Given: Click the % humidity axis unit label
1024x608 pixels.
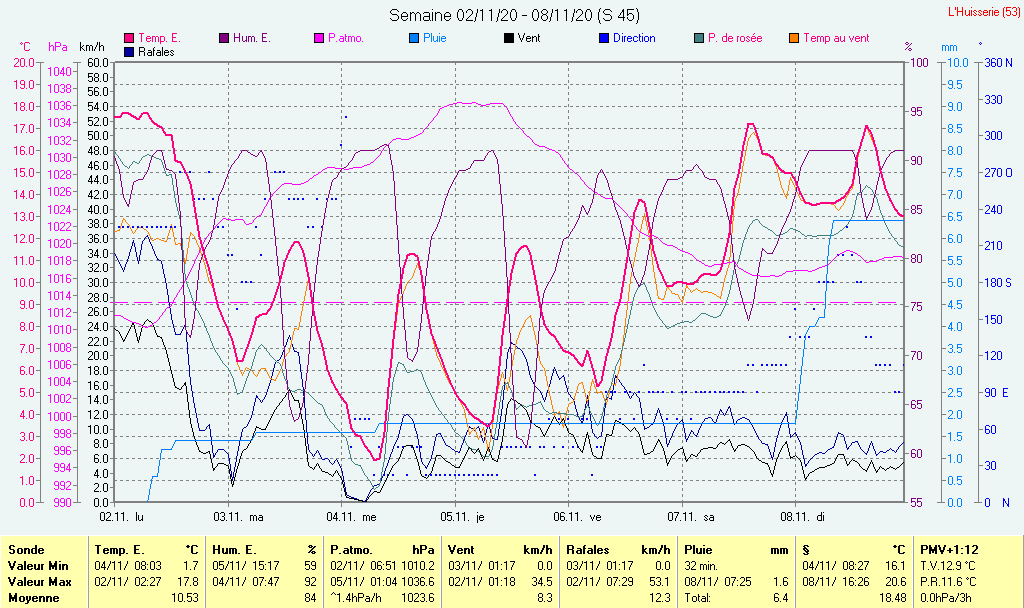Looking at the screenshot, I should (x=908, y=47).
